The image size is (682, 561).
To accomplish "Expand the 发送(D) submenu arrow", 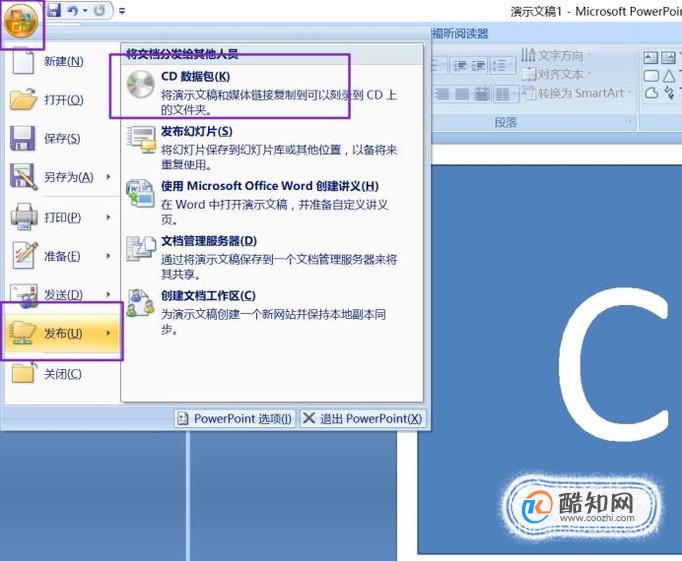I will [108, 294].
